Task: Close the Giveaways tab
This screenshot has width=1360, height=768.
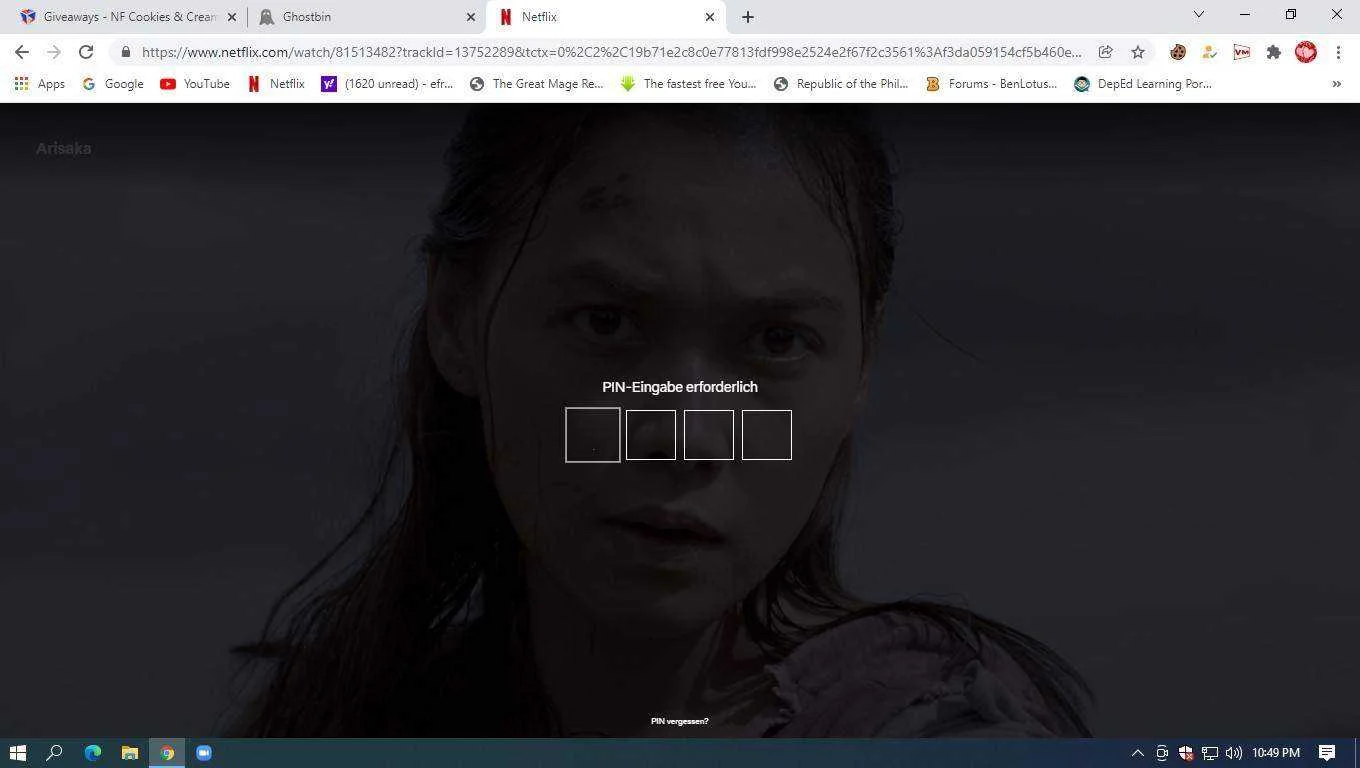Action: [x=232, y=17]
